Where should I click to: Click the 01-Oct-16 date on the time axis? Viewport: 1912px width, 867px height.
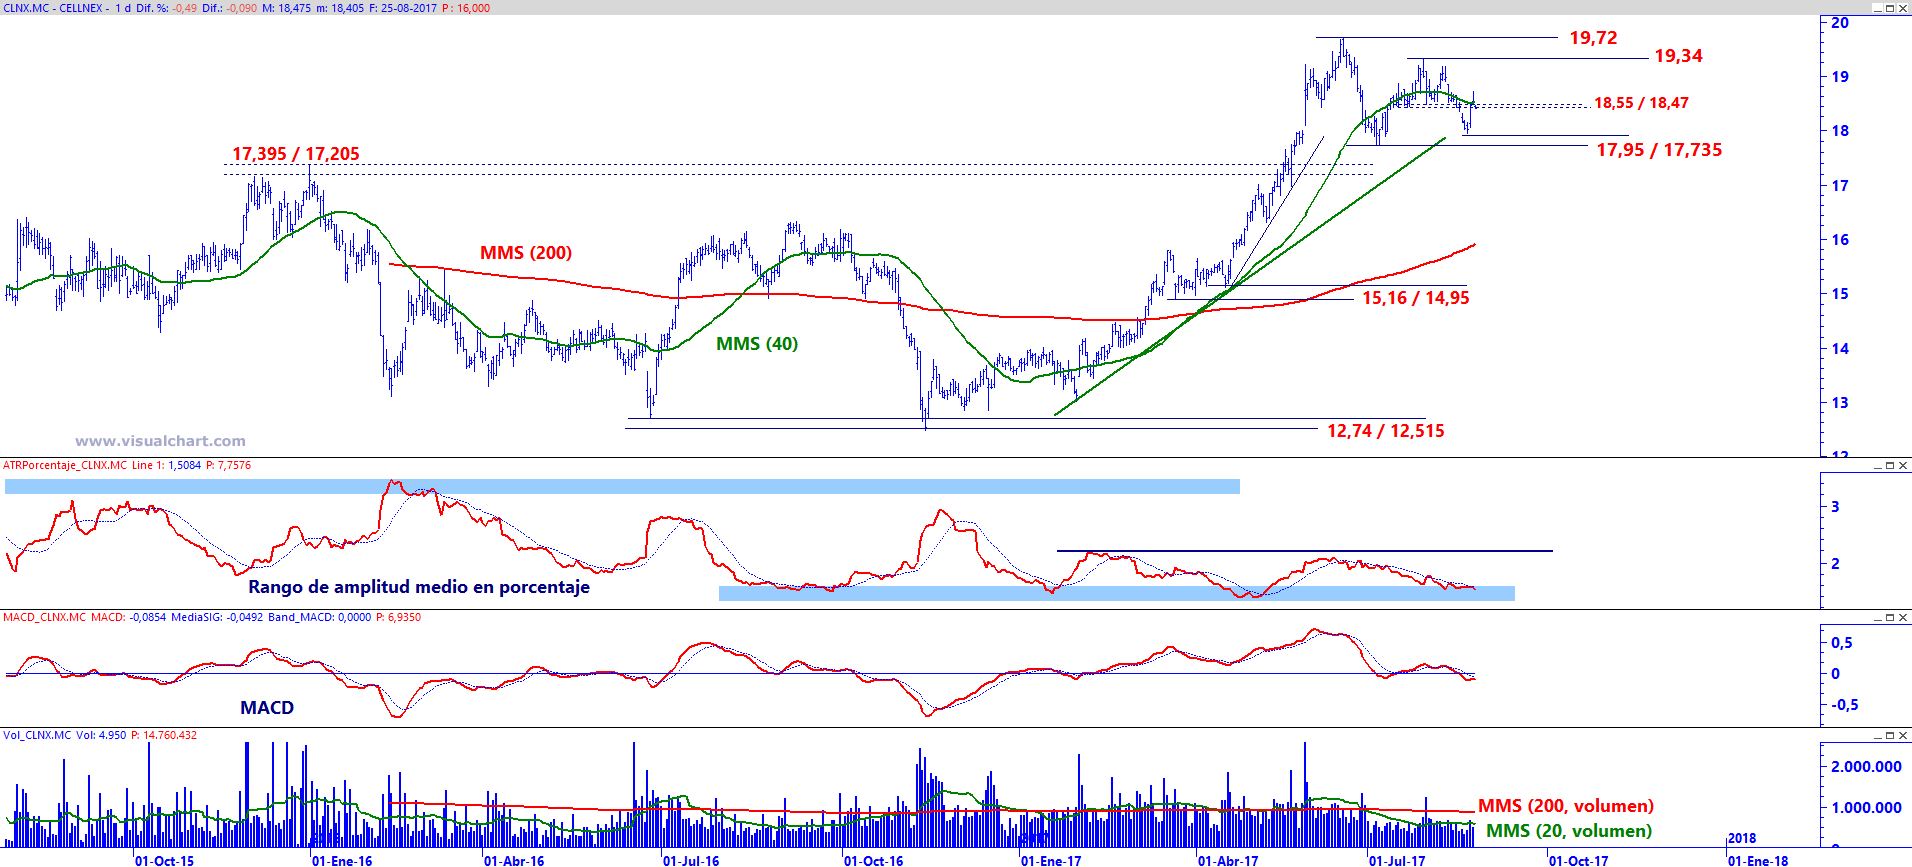(x=874, y=860)
